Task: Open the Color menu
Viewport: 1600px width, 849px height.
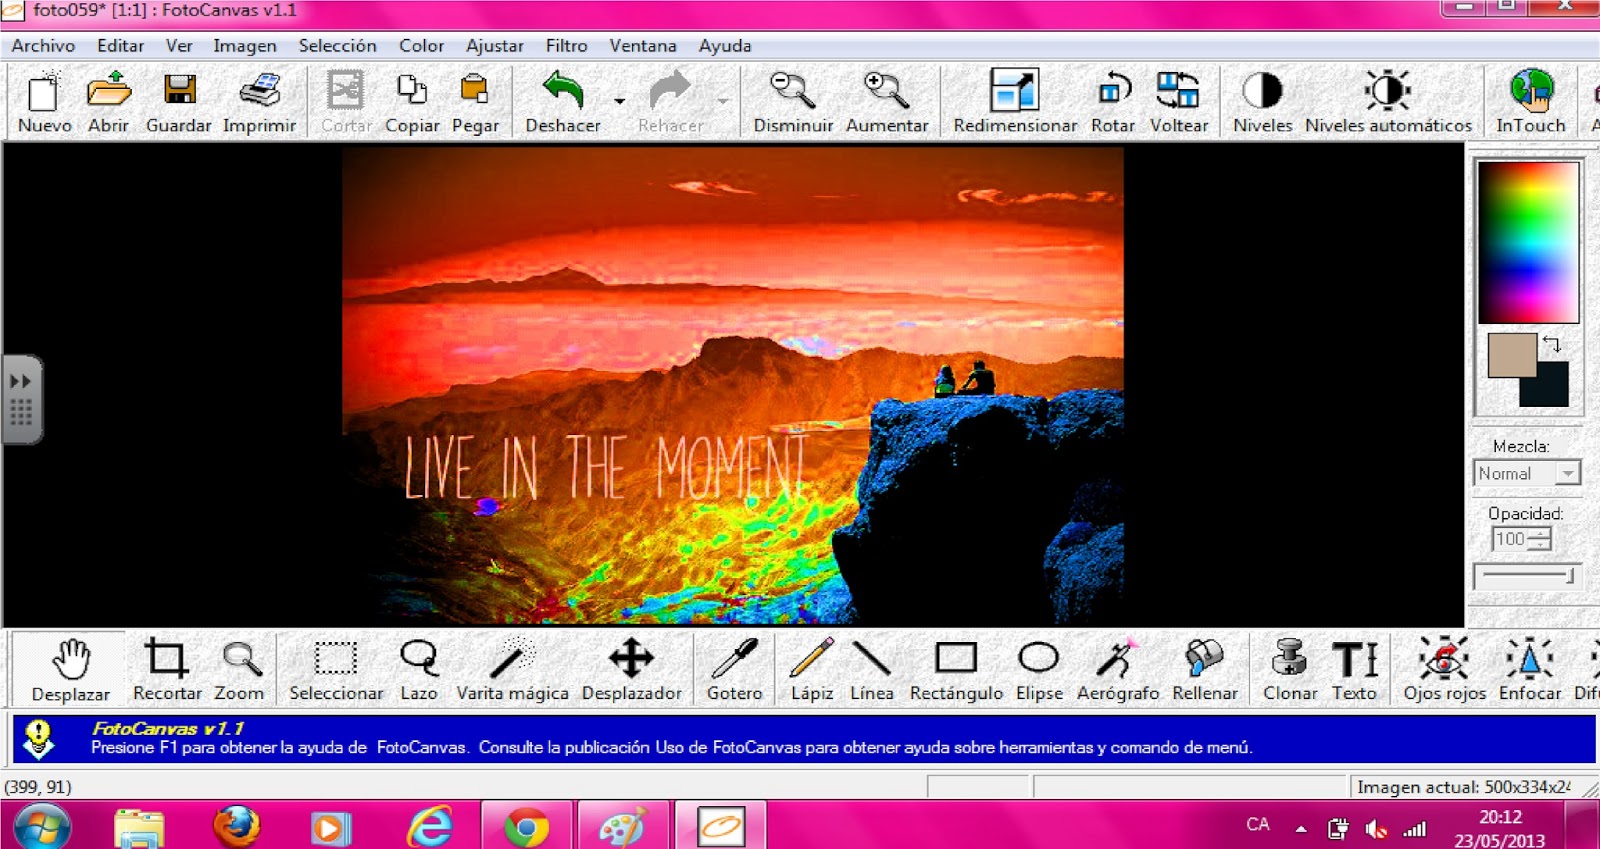Action: coord(421,46)
